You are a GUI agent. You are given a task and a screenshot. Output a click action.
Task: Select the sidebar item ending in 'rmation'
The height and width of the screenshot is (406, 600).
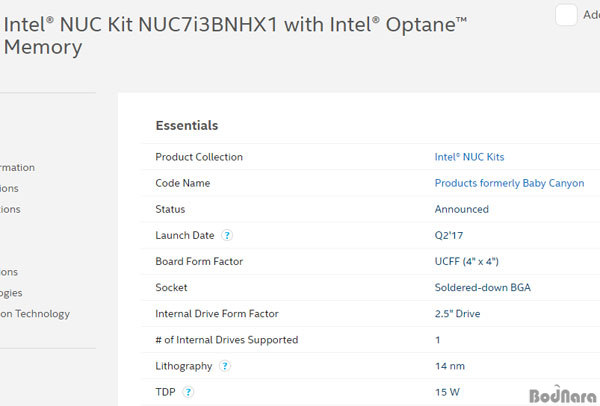point(17,168)
